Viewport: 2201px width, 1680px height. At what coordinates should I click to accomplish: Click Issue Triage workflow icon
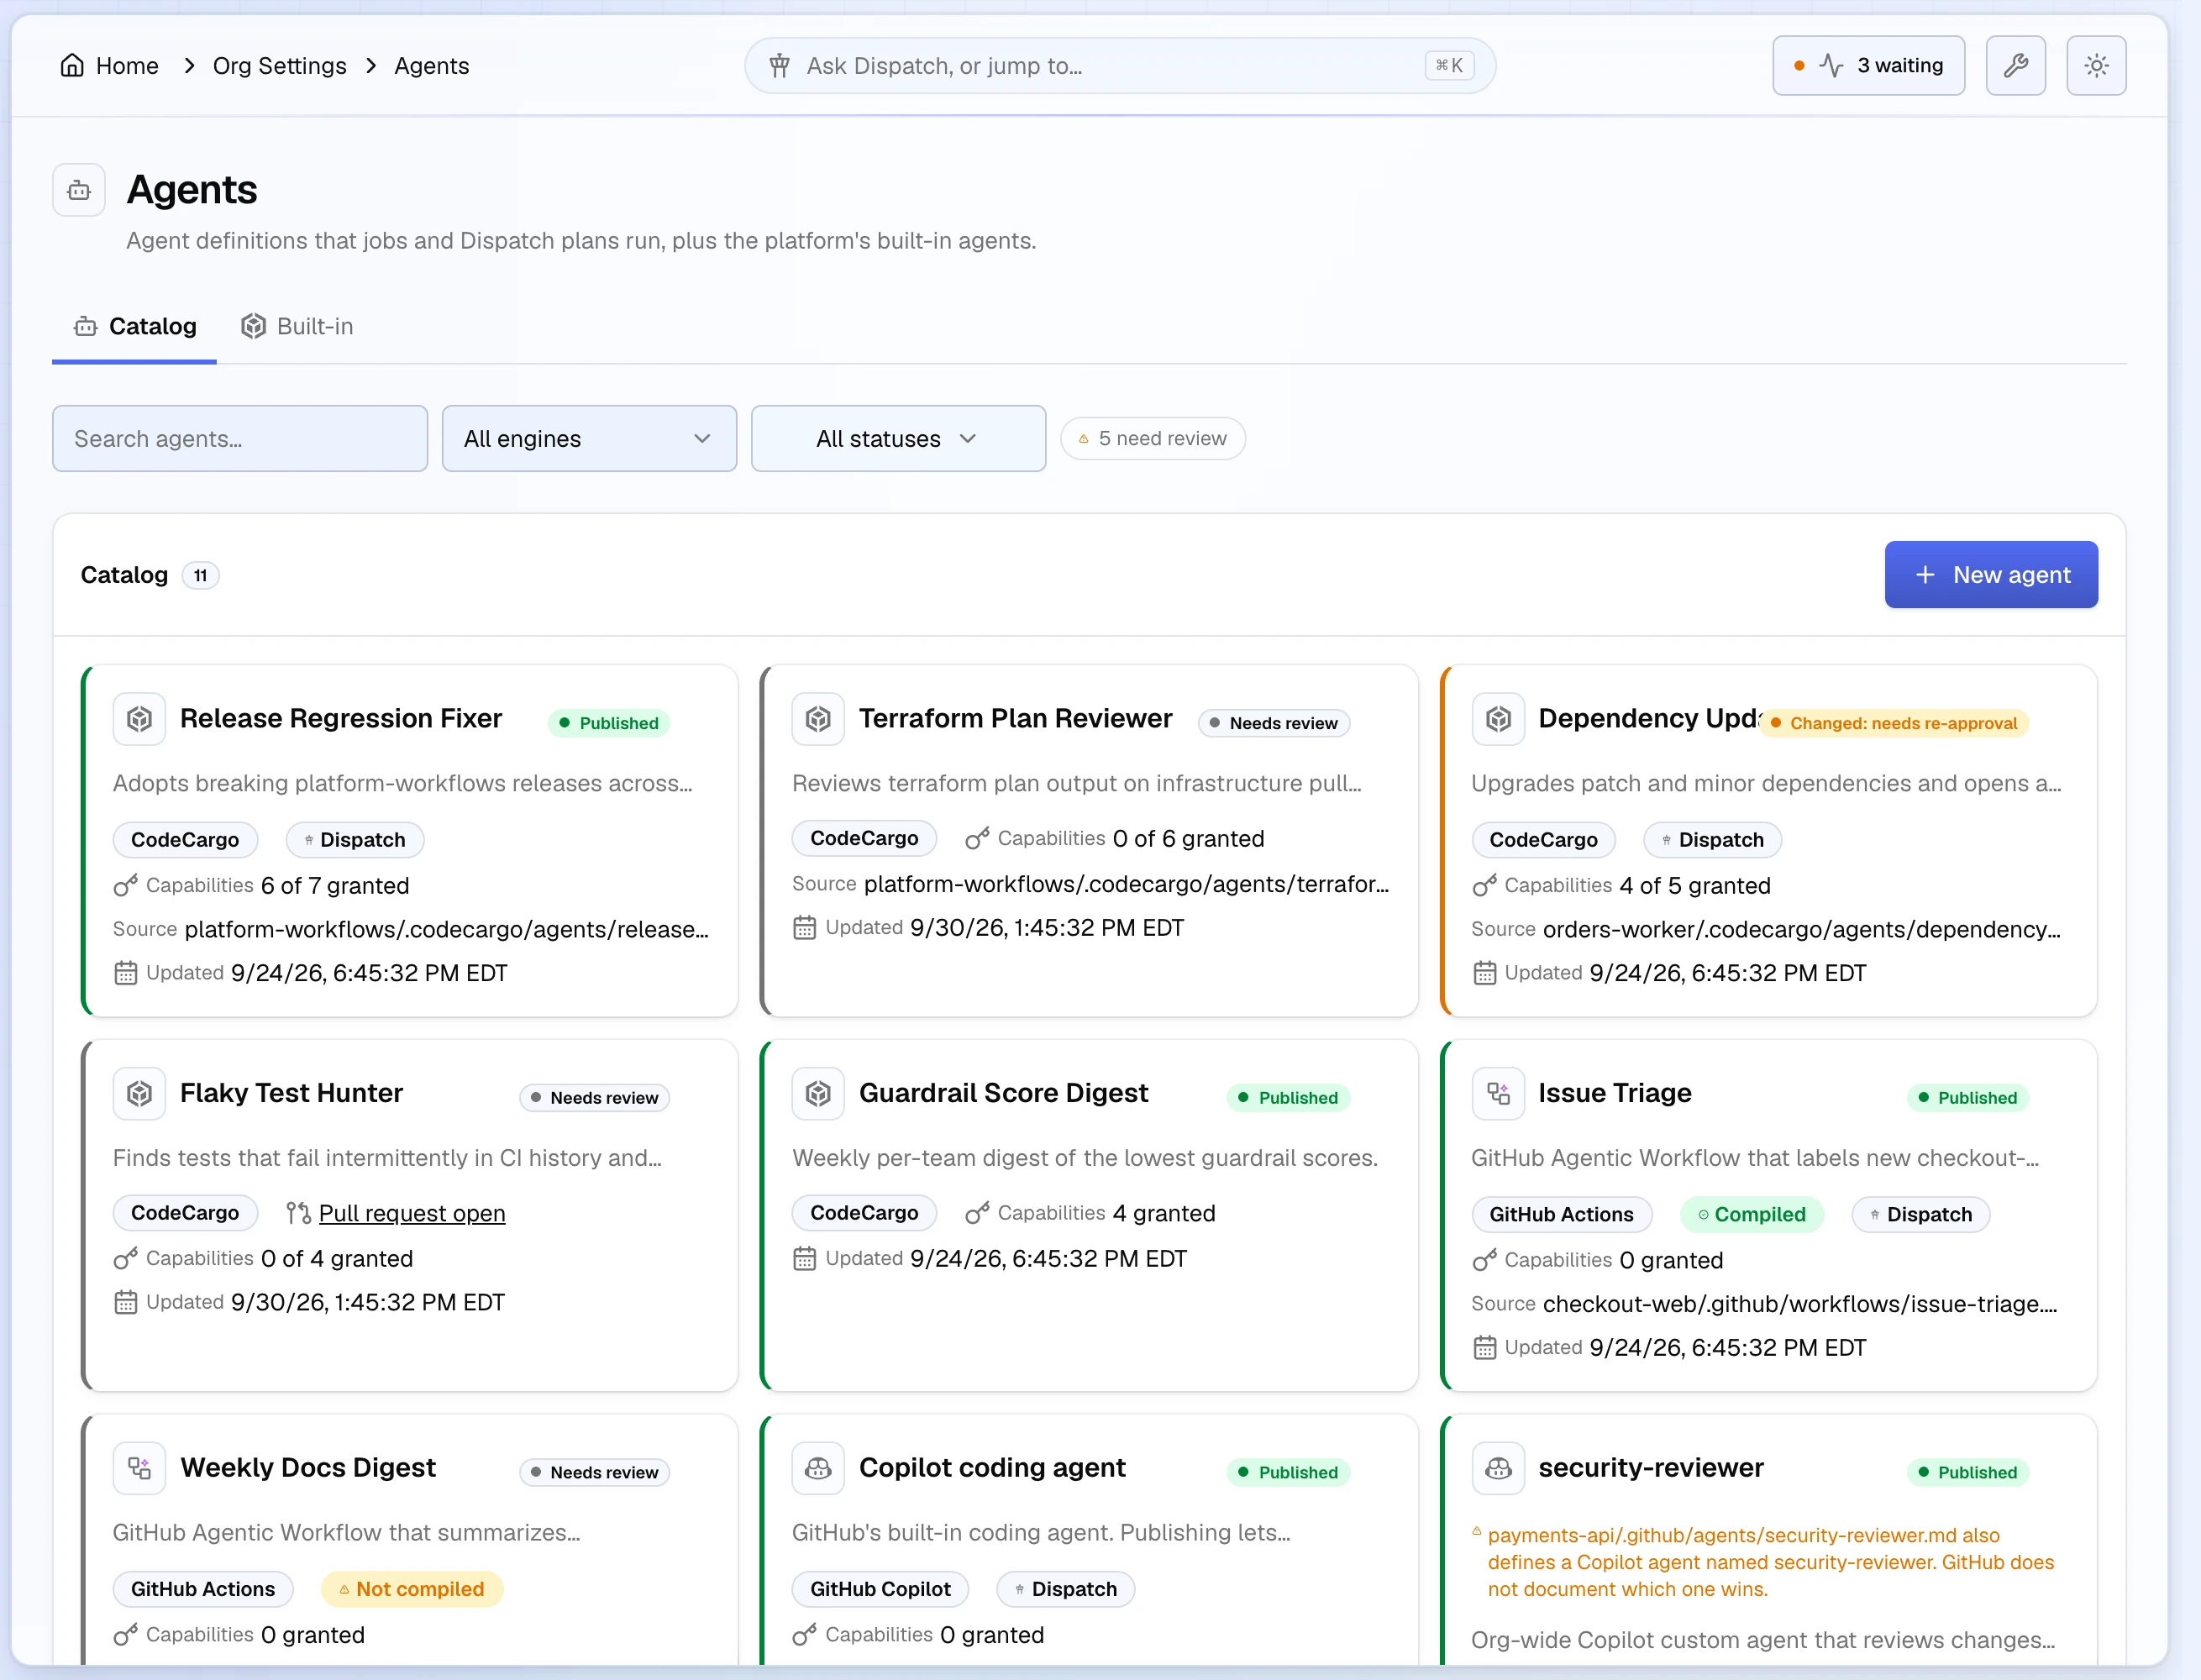[1498, 1094]
